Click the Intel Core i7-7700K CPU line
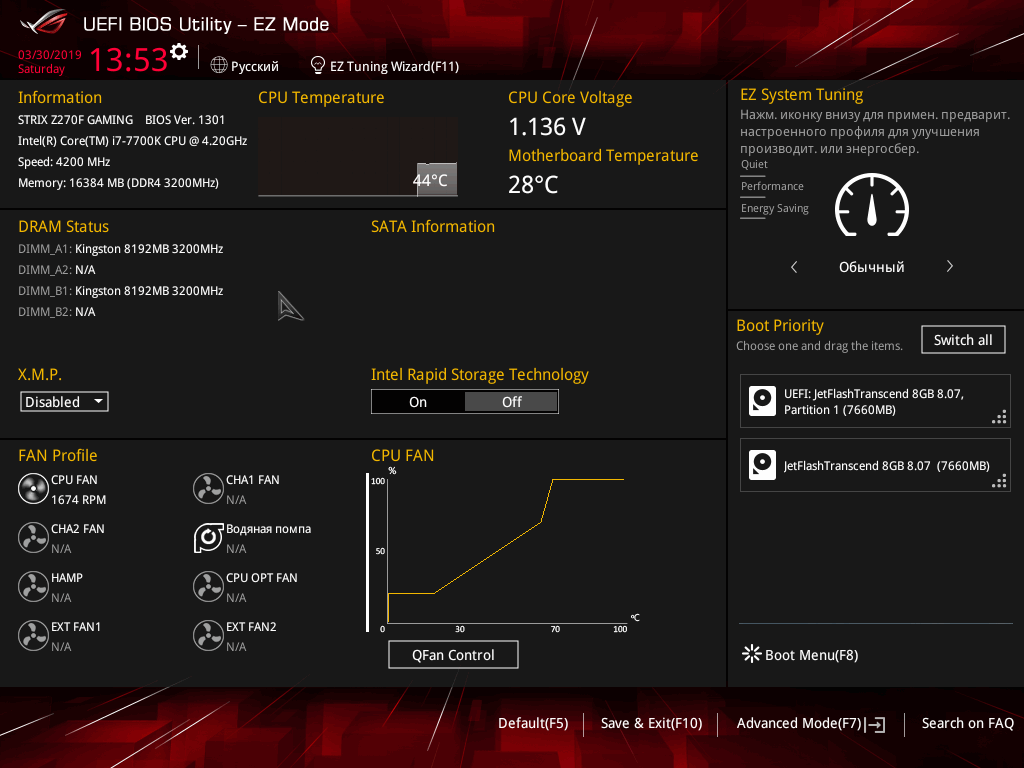 point(133,140)
